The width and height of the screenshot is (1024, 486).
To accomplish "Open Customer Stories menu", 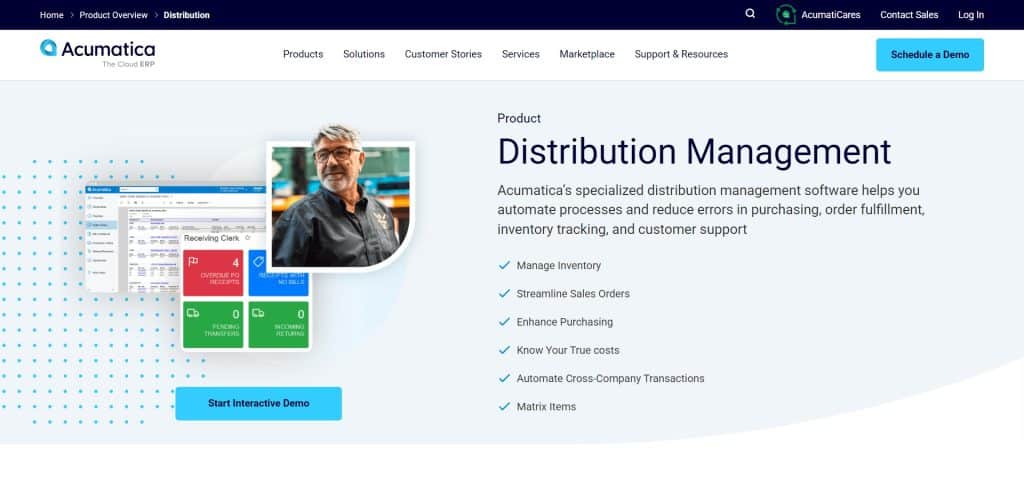I will point(443,54).
